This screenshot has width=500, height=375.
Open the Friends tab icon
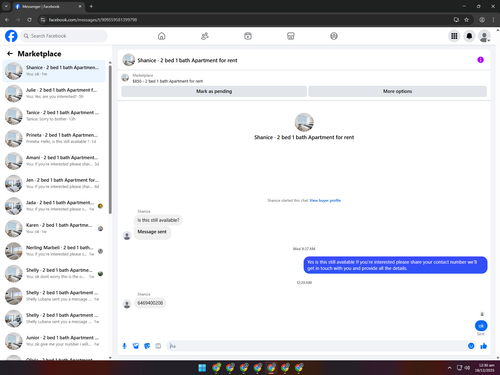tap(205, 36)
